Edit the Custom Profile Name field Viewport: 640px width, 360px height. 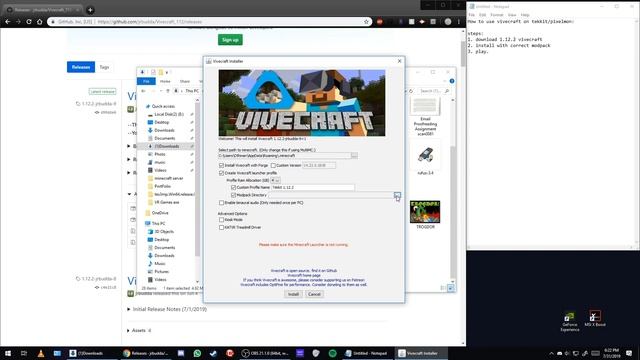click(x=313, y=187)
